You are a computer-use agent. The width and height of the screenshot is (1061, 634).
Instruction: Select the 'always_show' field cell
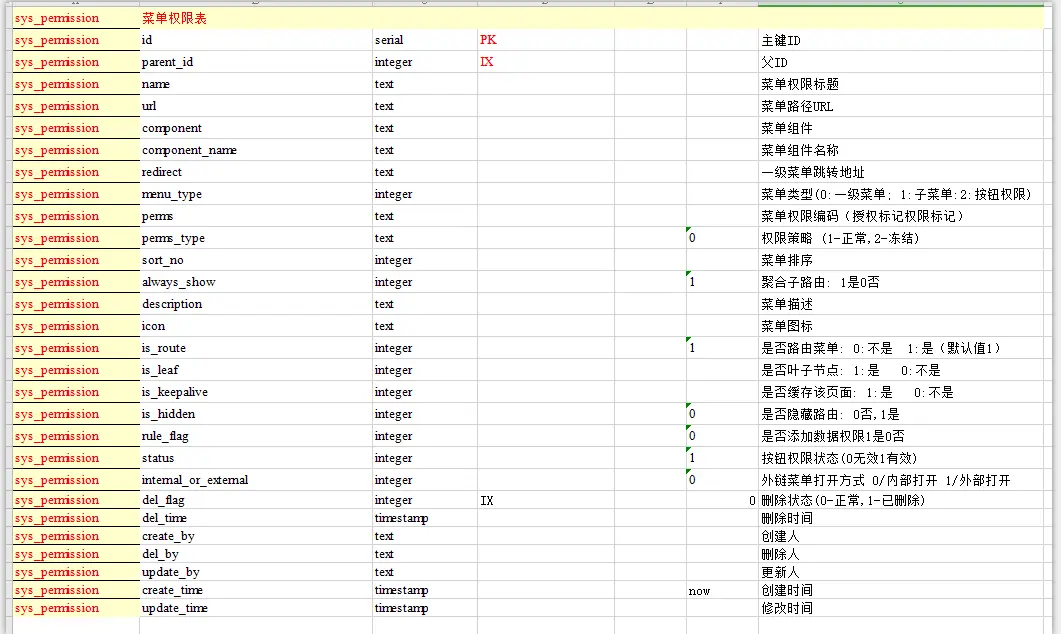click(x=256, y=282)
